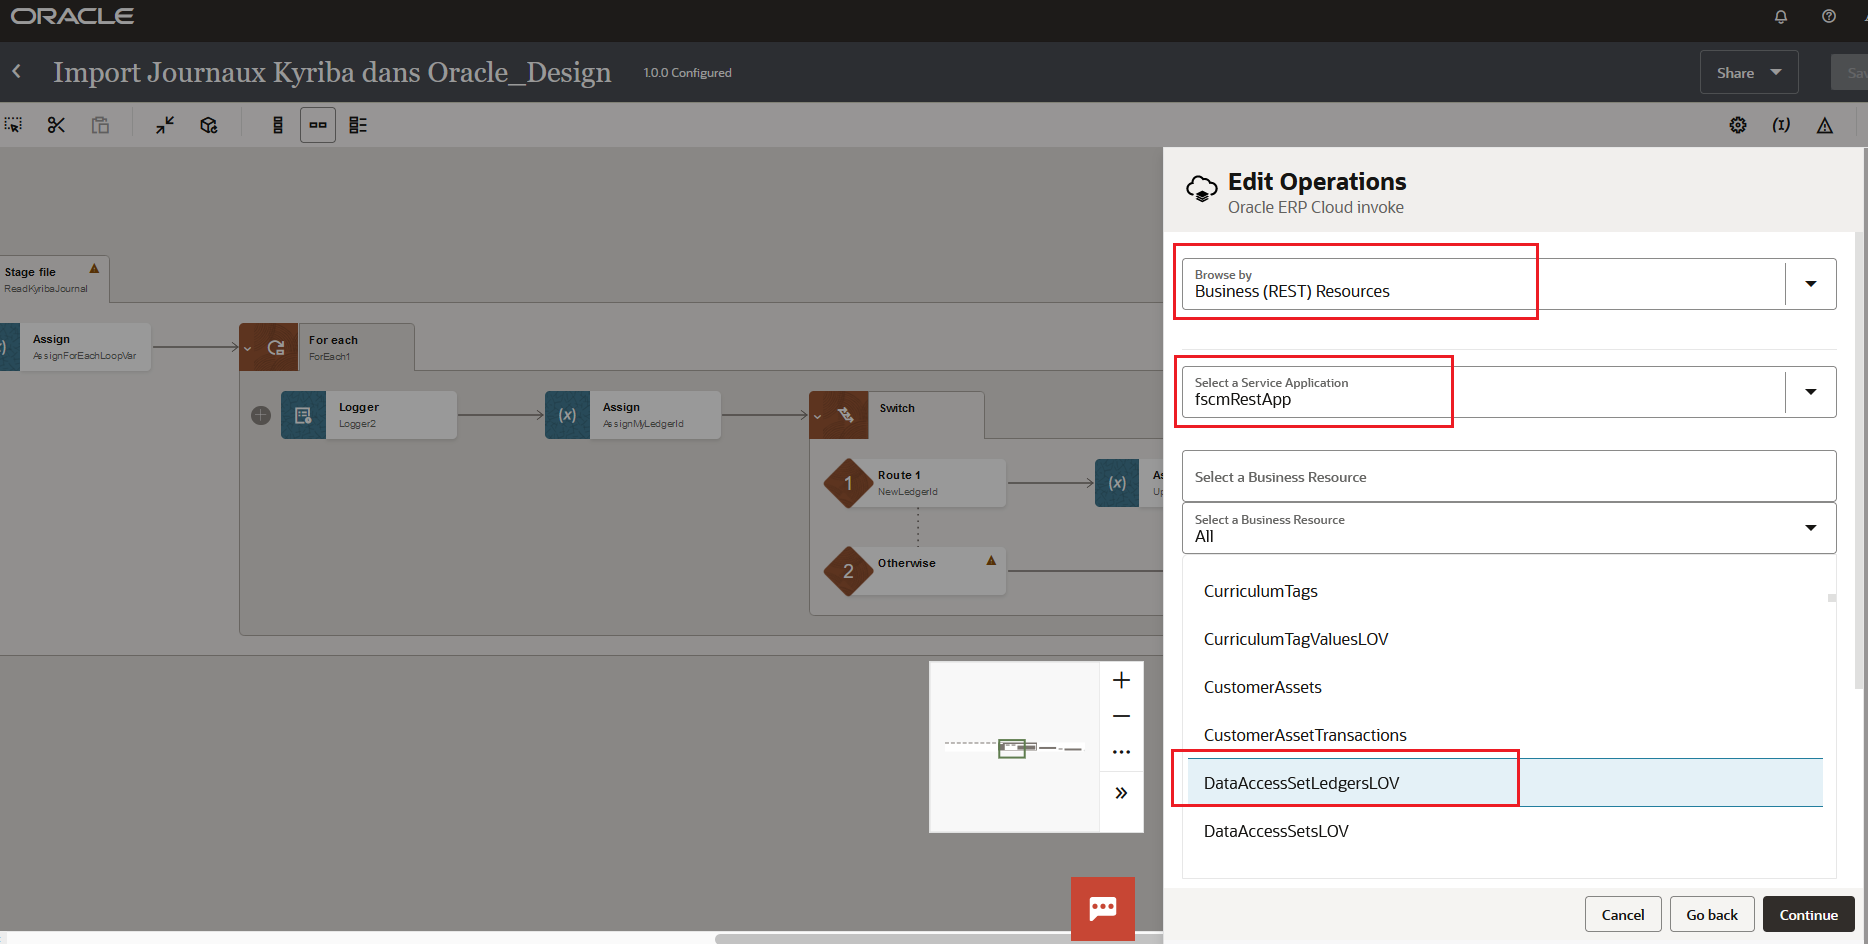
Task: Click the Oracle logo
Action: point(72,16)
